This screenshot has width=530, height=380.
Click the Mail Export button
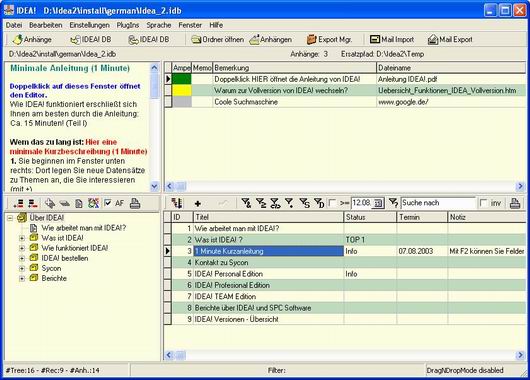(x=450, y=40)
